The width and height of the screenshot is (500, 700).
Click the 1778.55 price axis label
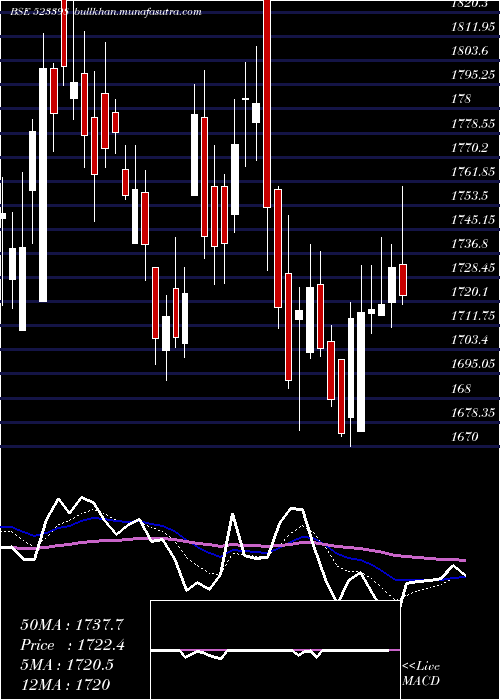(x=473, y=124)
